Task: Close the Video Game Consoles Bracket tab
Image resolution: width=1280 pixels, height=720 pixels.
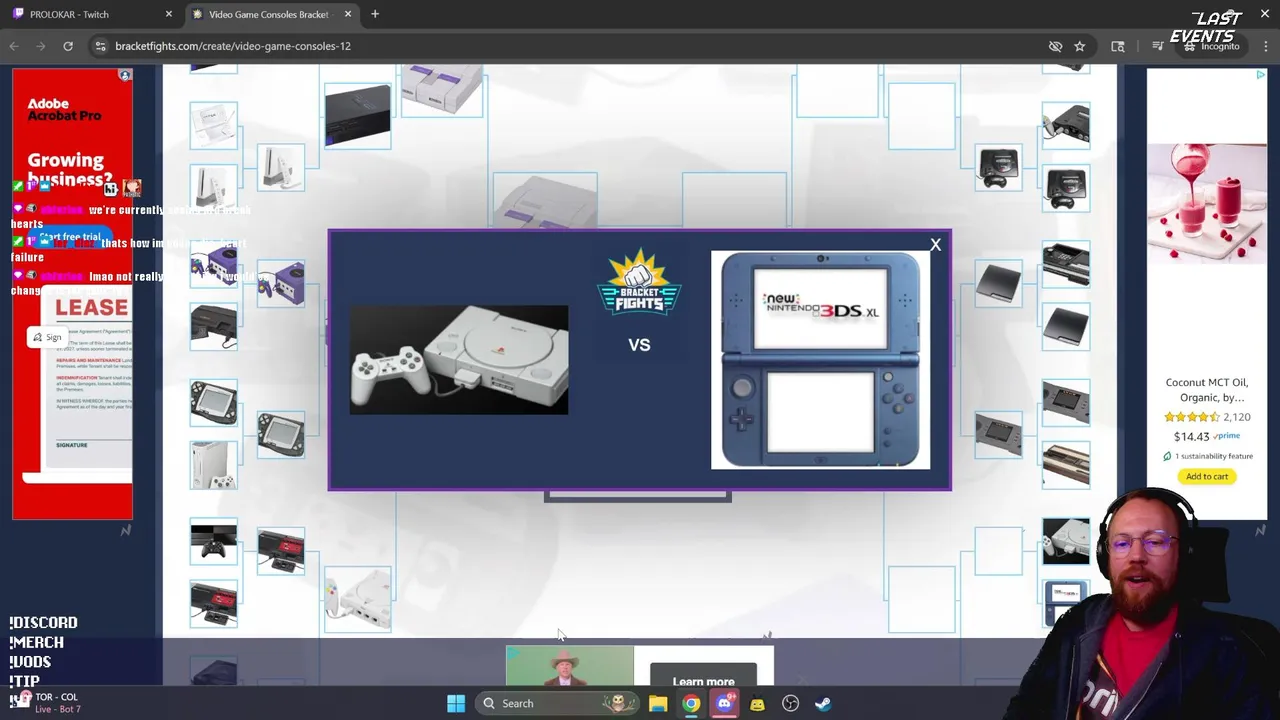Action: 347,14
